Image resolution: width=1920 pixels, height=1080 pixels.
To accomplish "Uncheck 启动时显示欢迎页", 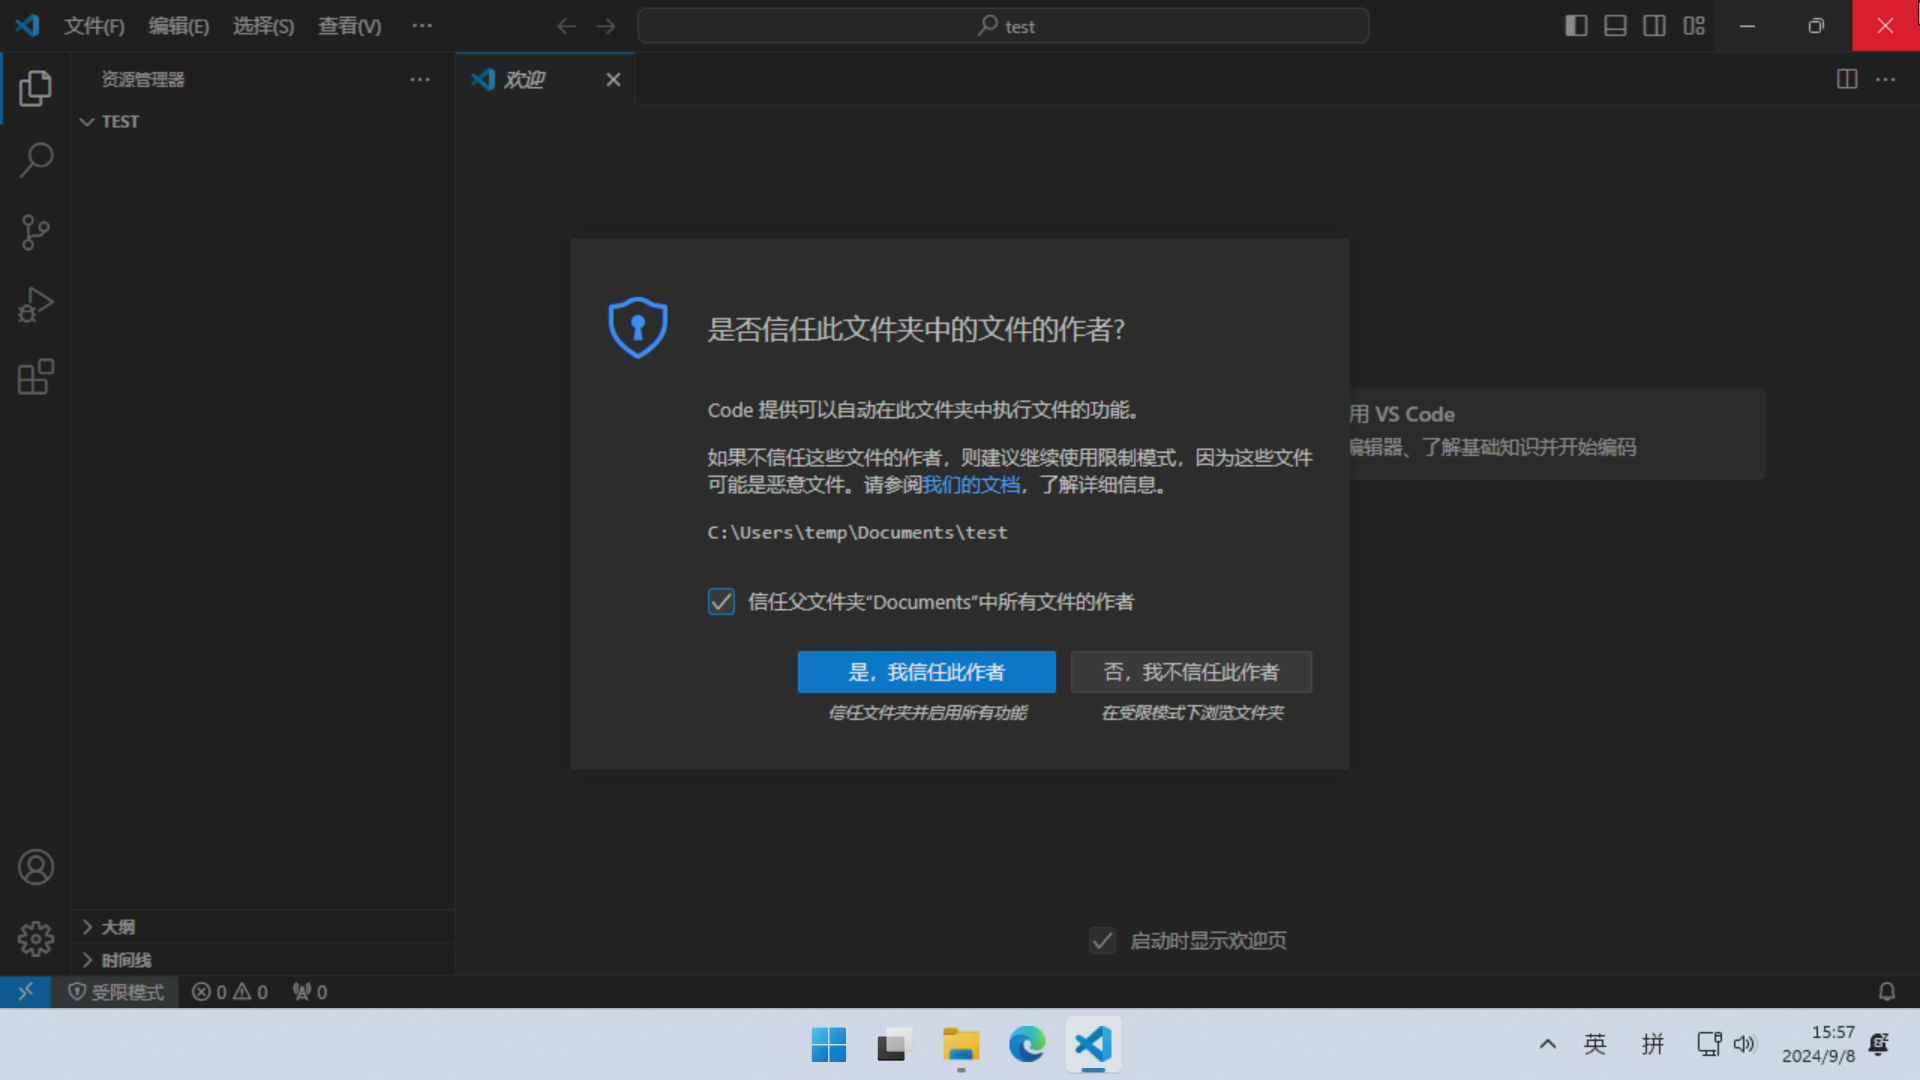I will [1102, 940].
